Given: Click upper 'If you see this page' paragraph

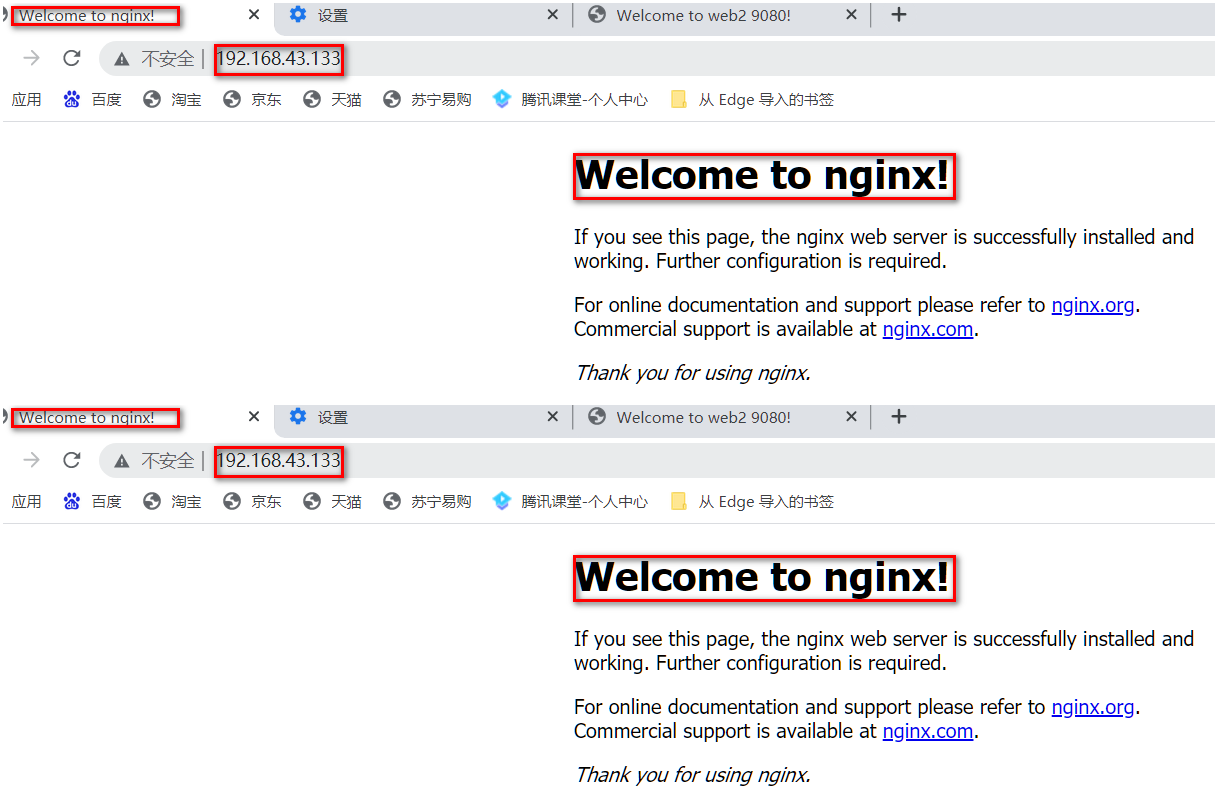Looking at the screenshot, I should [x=884, y=249].
